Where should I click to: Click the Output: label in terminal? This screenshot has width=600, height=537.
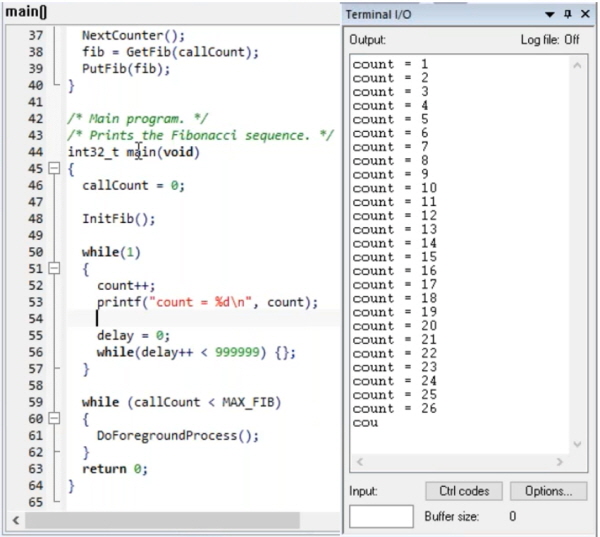tap(367, 40)
